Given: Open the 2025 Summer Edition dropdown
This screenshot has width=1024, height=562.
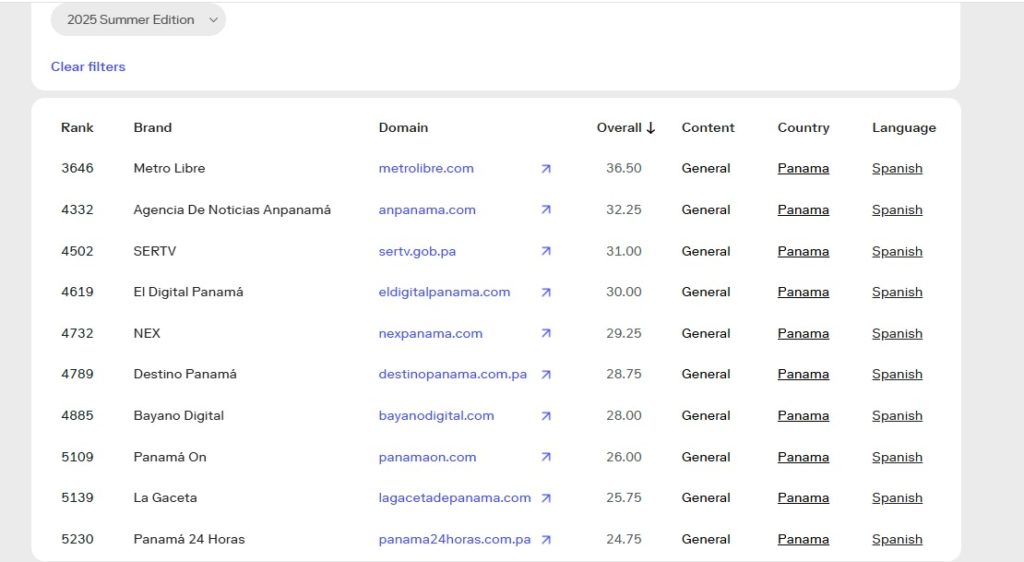Looking at the screenshot, I should [x=138, y=20].
